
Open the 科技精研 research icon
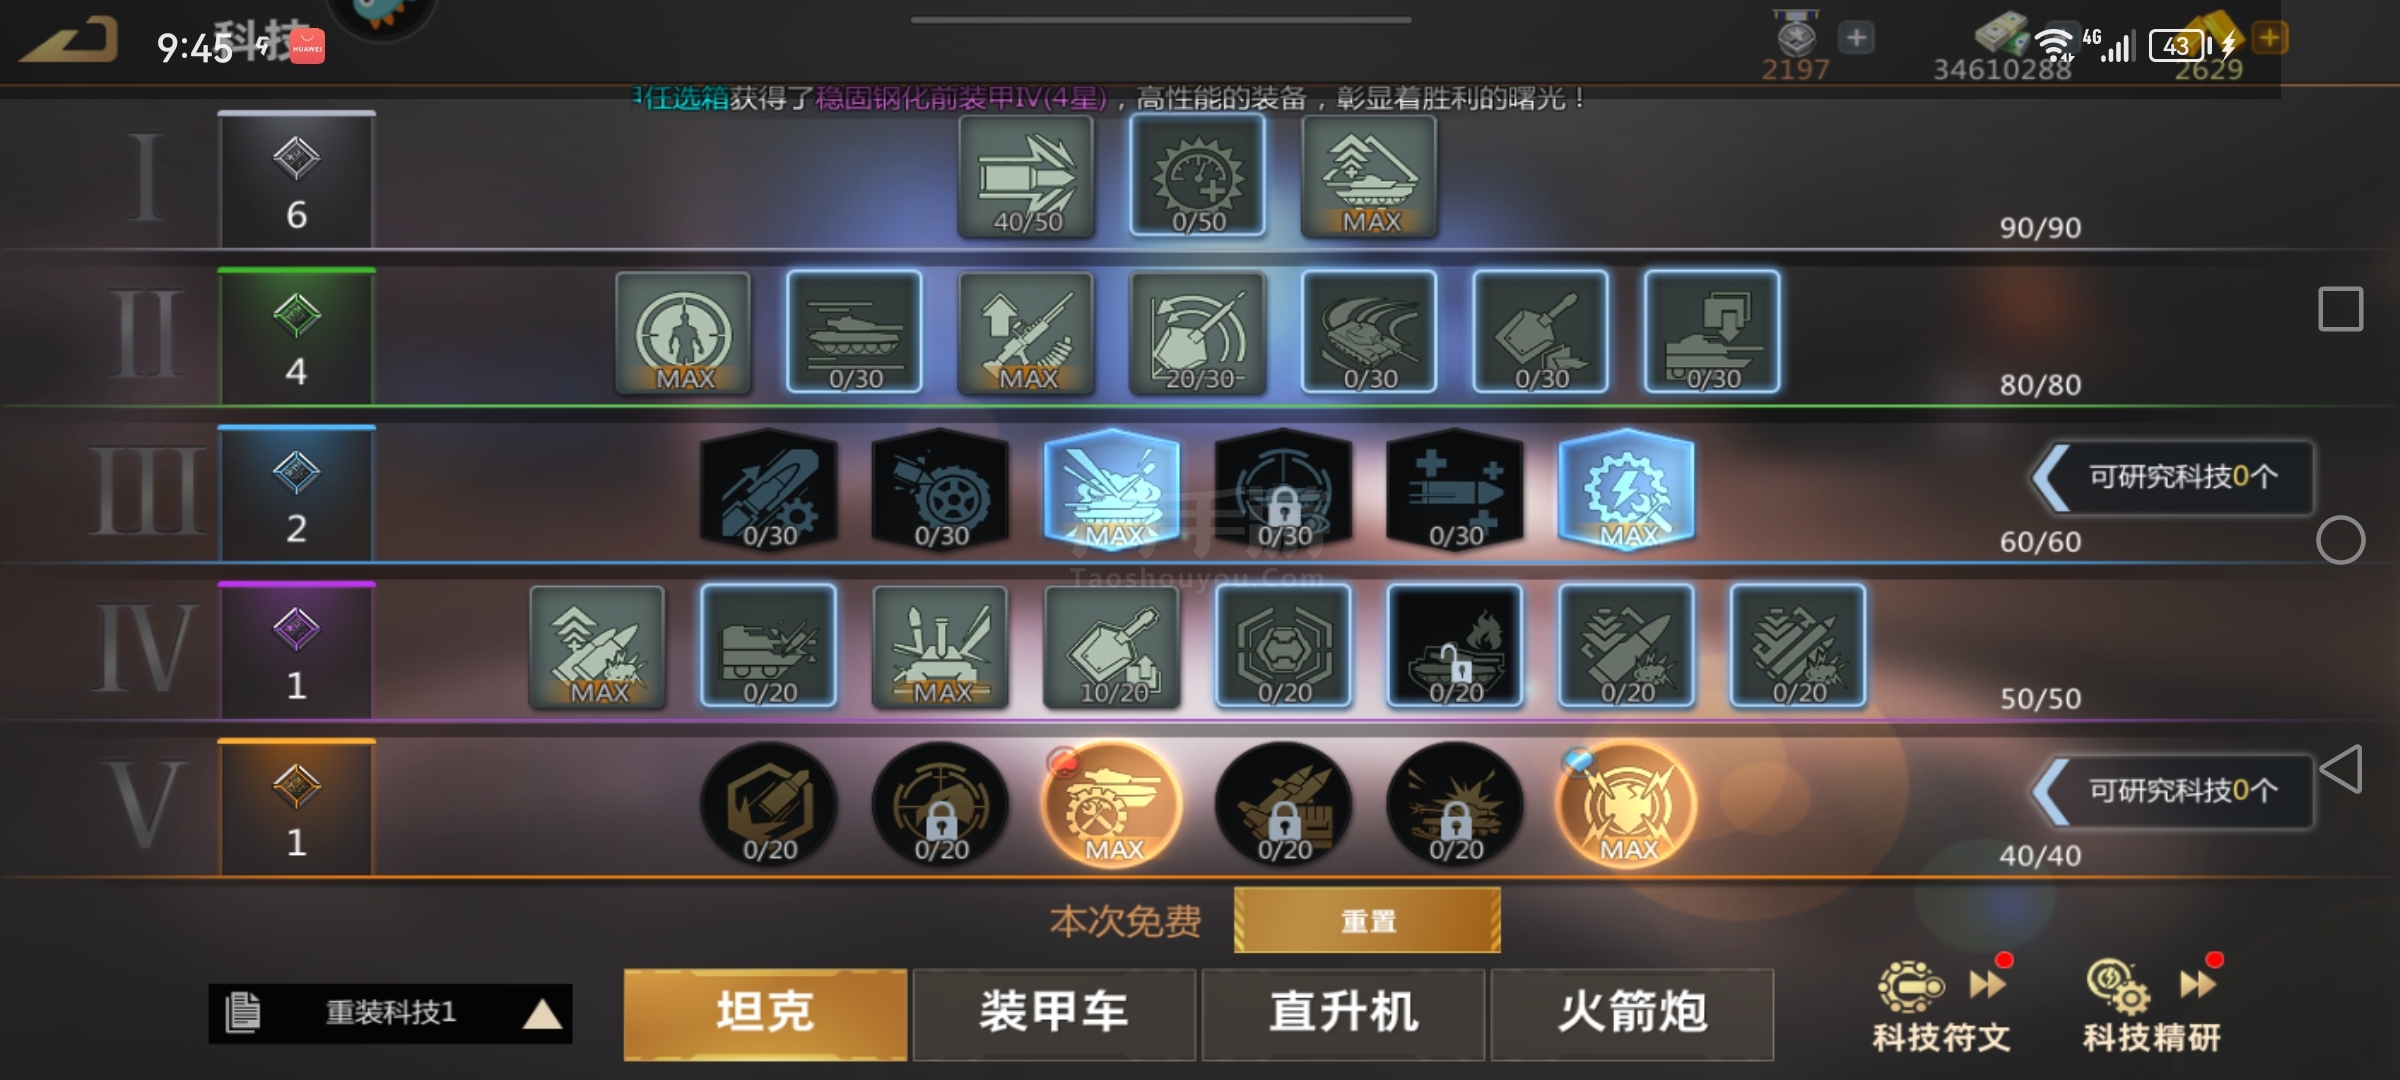pyautogui.click(x=2152, y=1006)
